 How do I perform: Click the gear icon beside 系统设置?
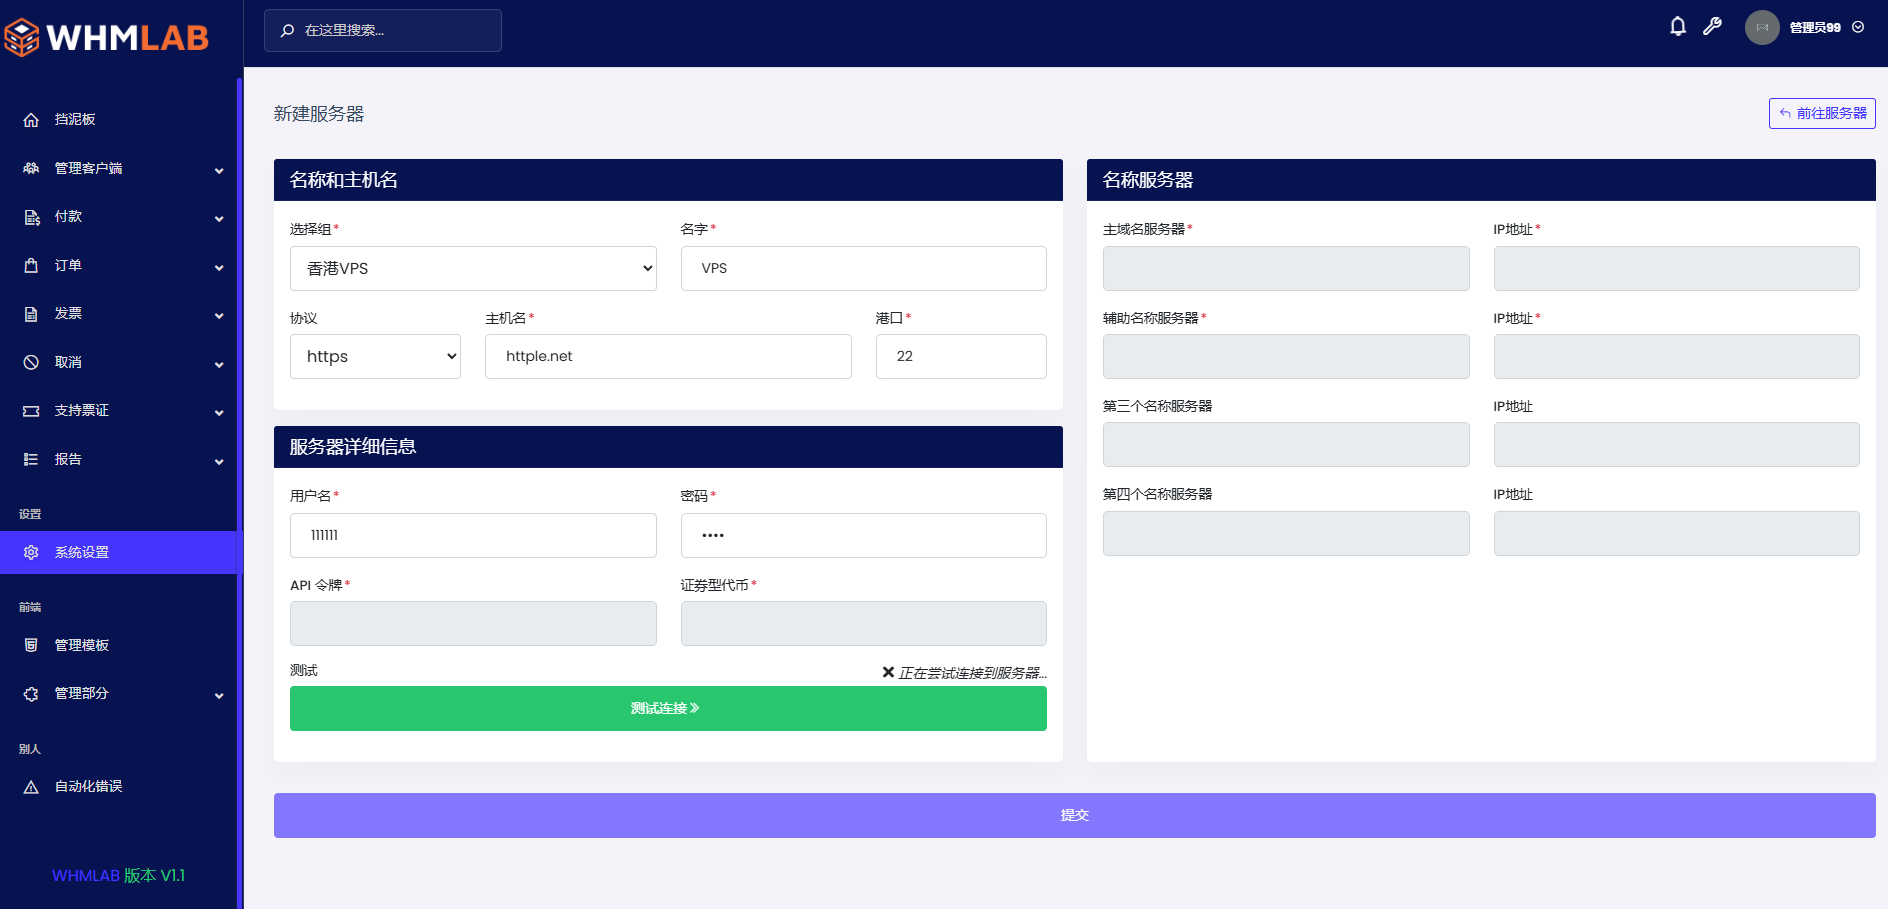(31, 552)
